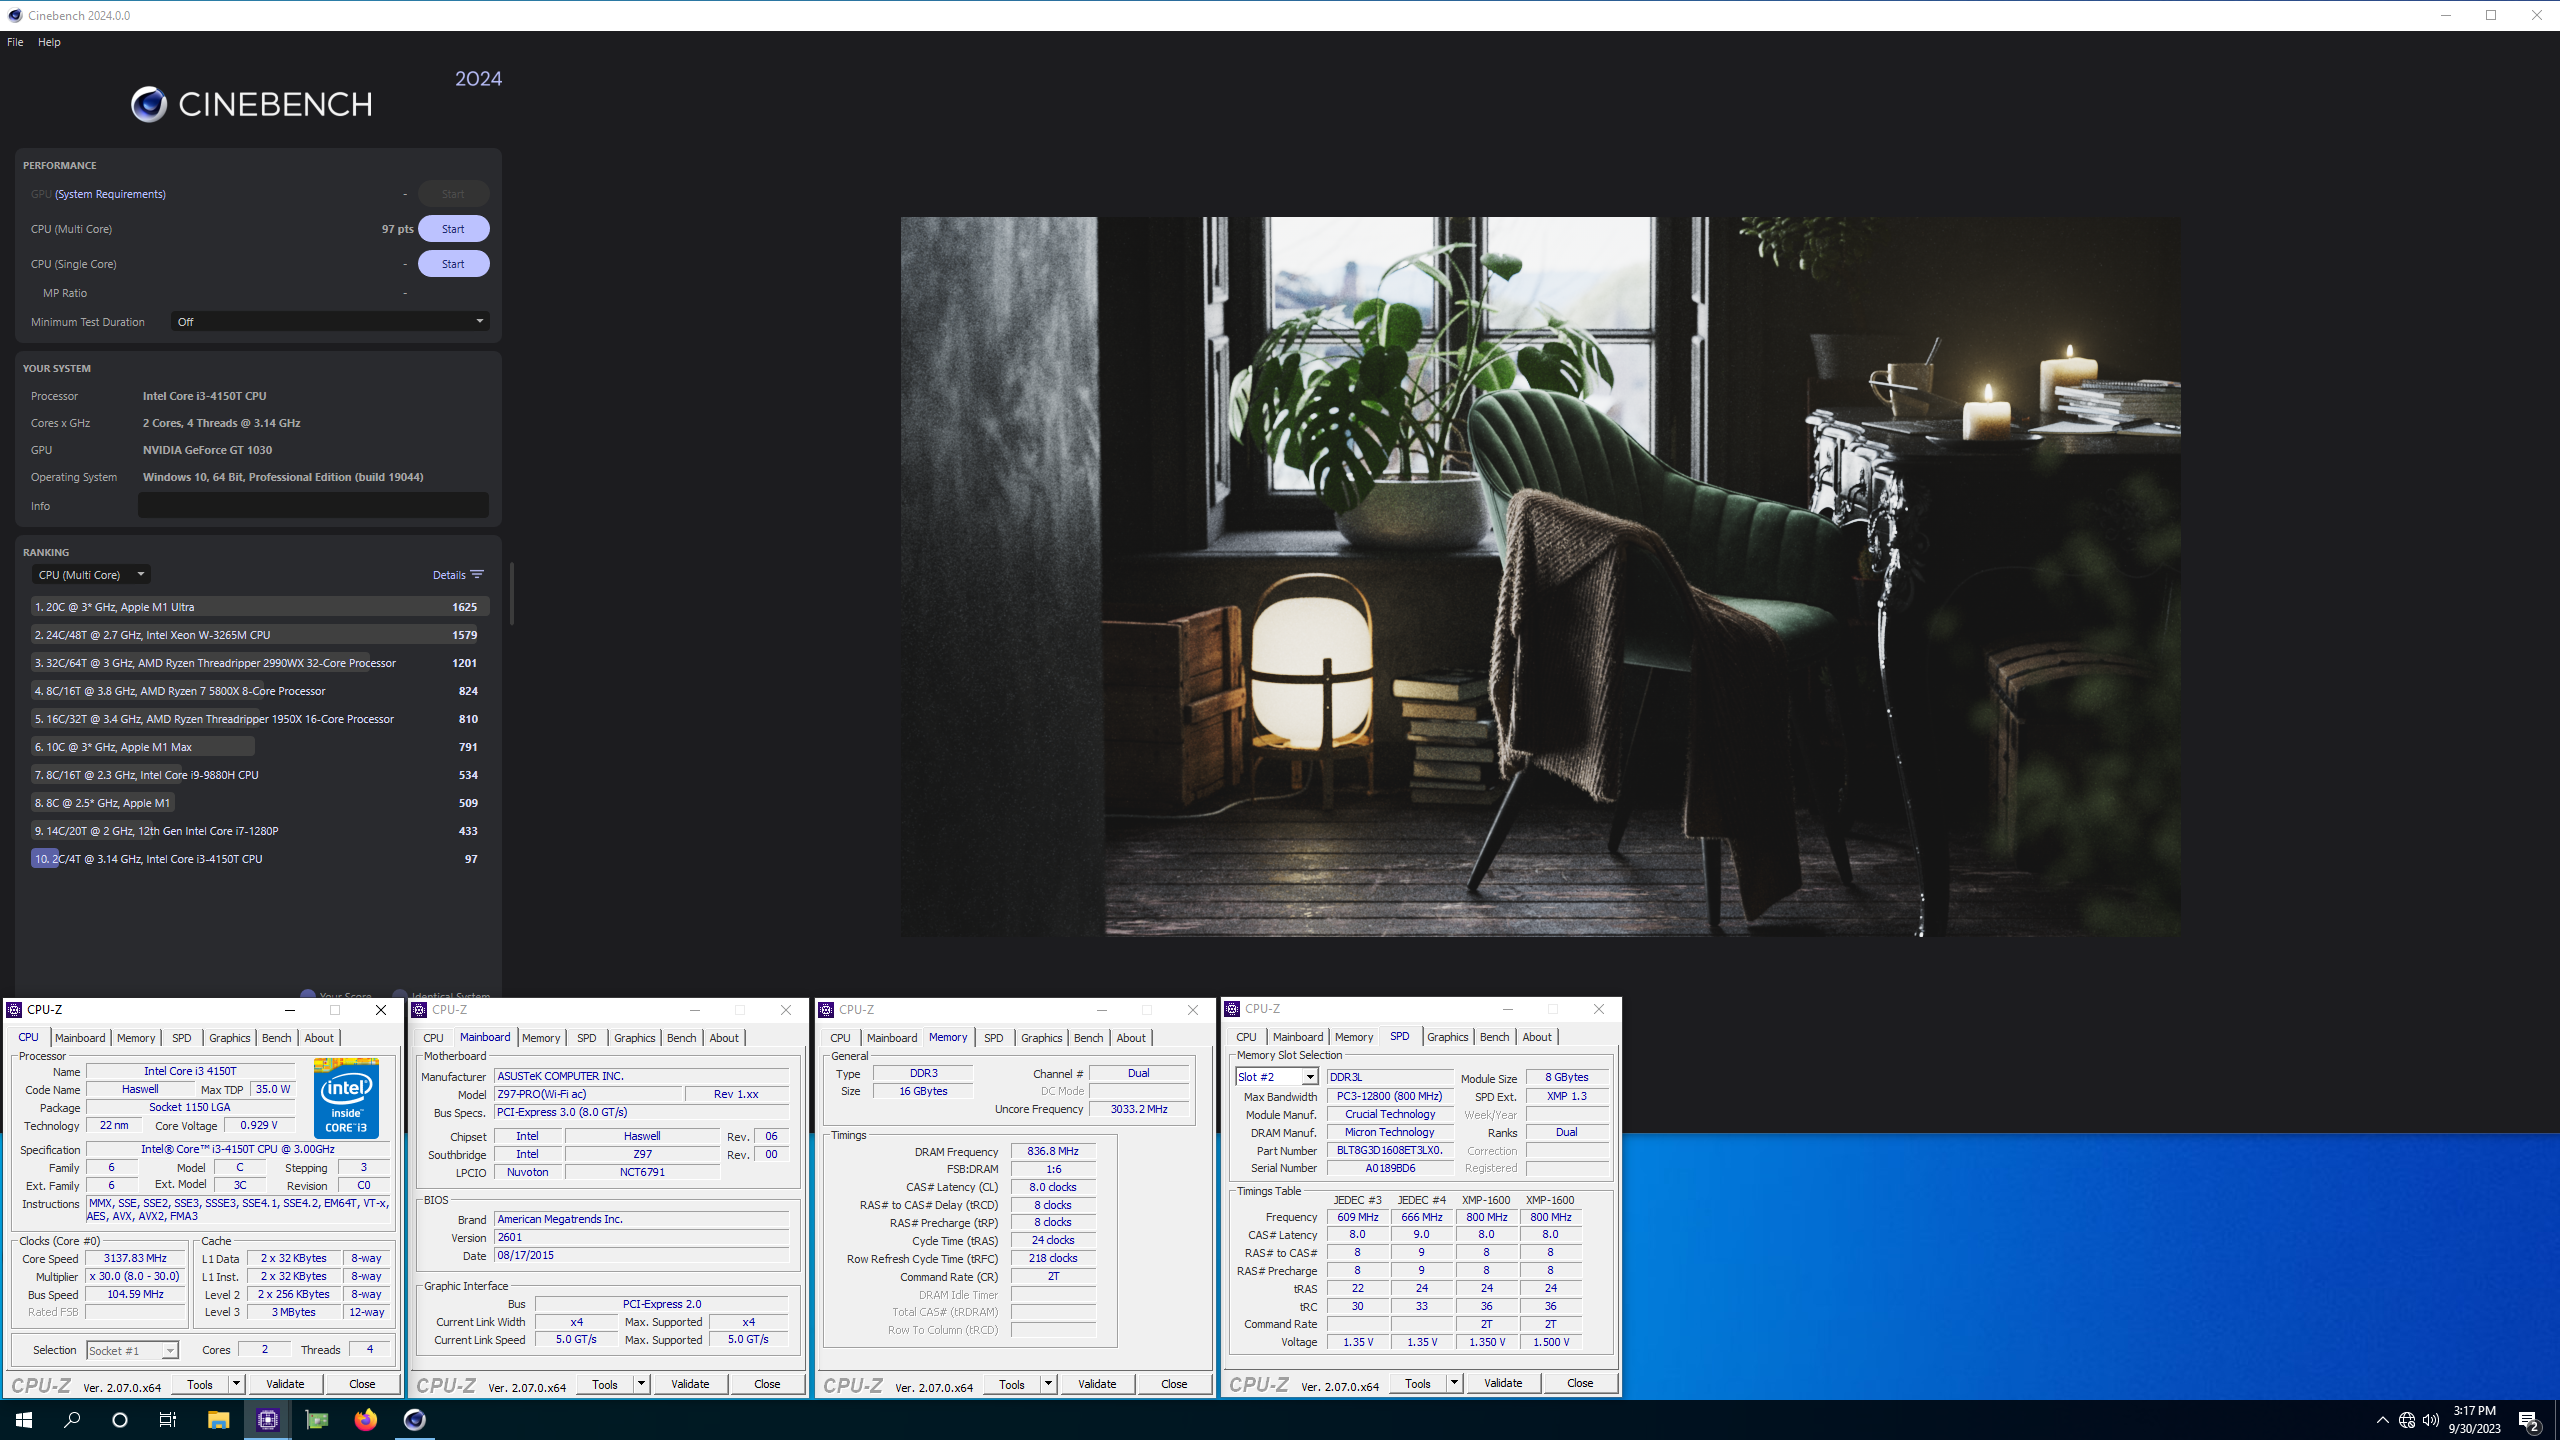
Task: Open Minimum Test Duration dropdown
Action: [330, 321]
